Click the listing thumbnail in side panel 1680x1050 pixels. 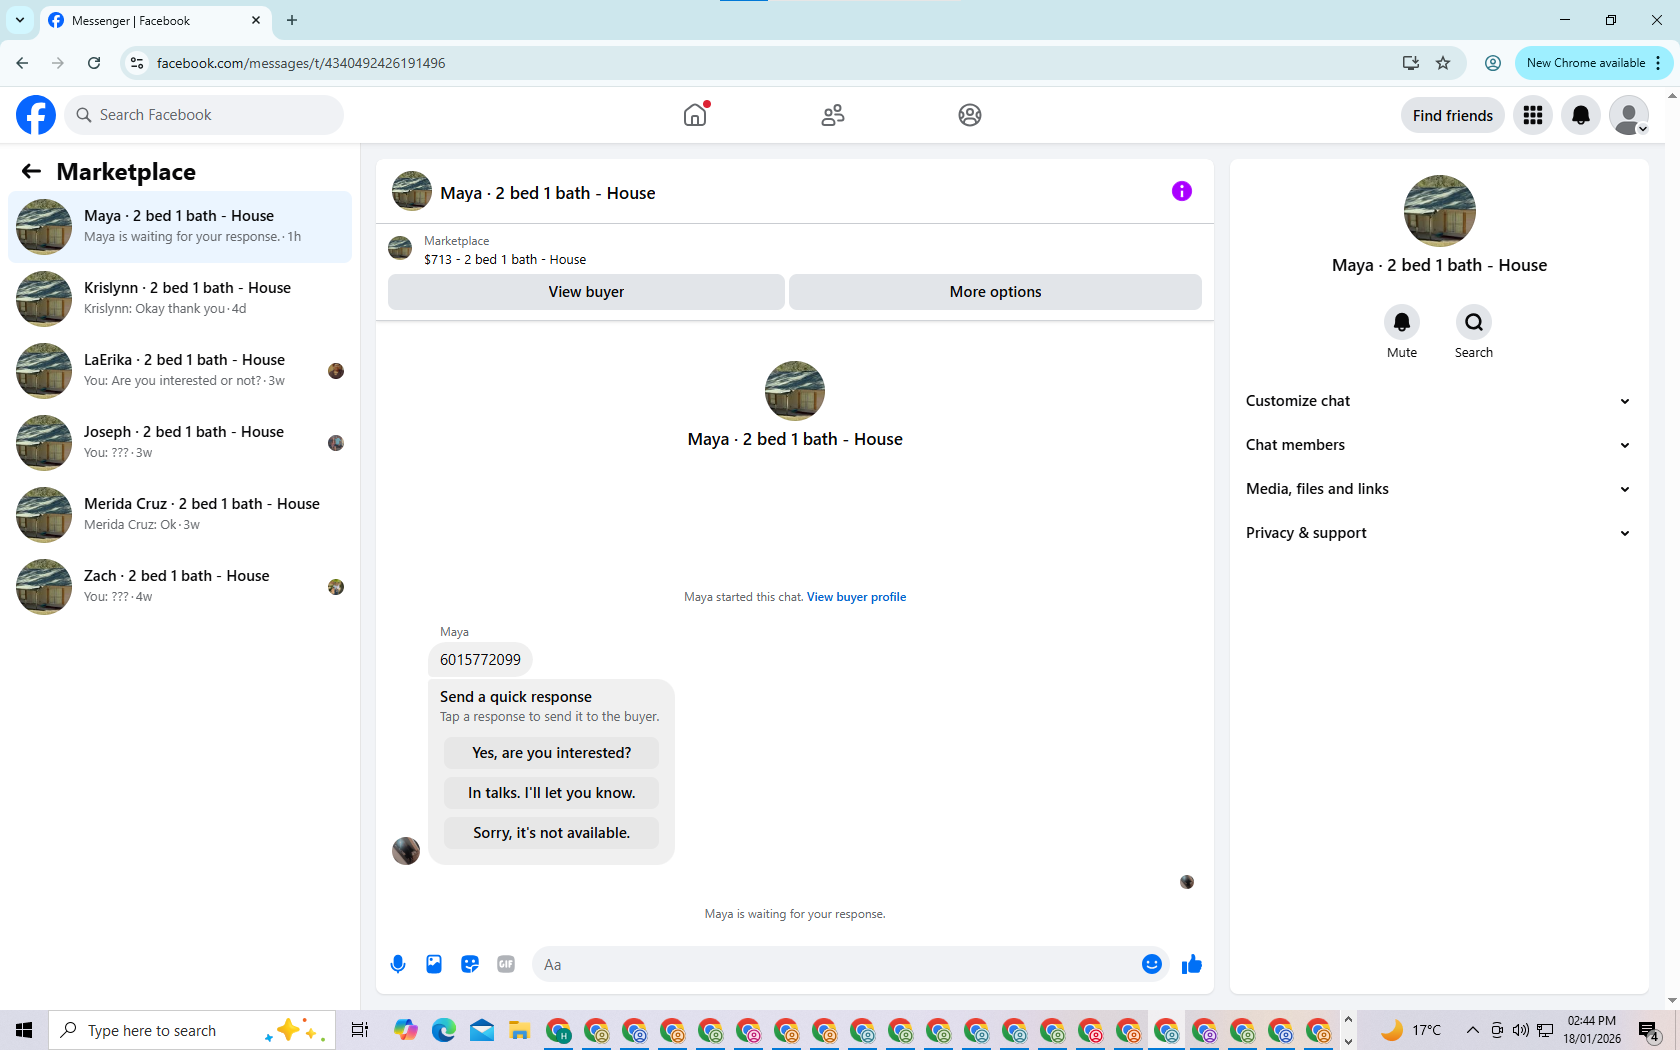click(1439, 211)
